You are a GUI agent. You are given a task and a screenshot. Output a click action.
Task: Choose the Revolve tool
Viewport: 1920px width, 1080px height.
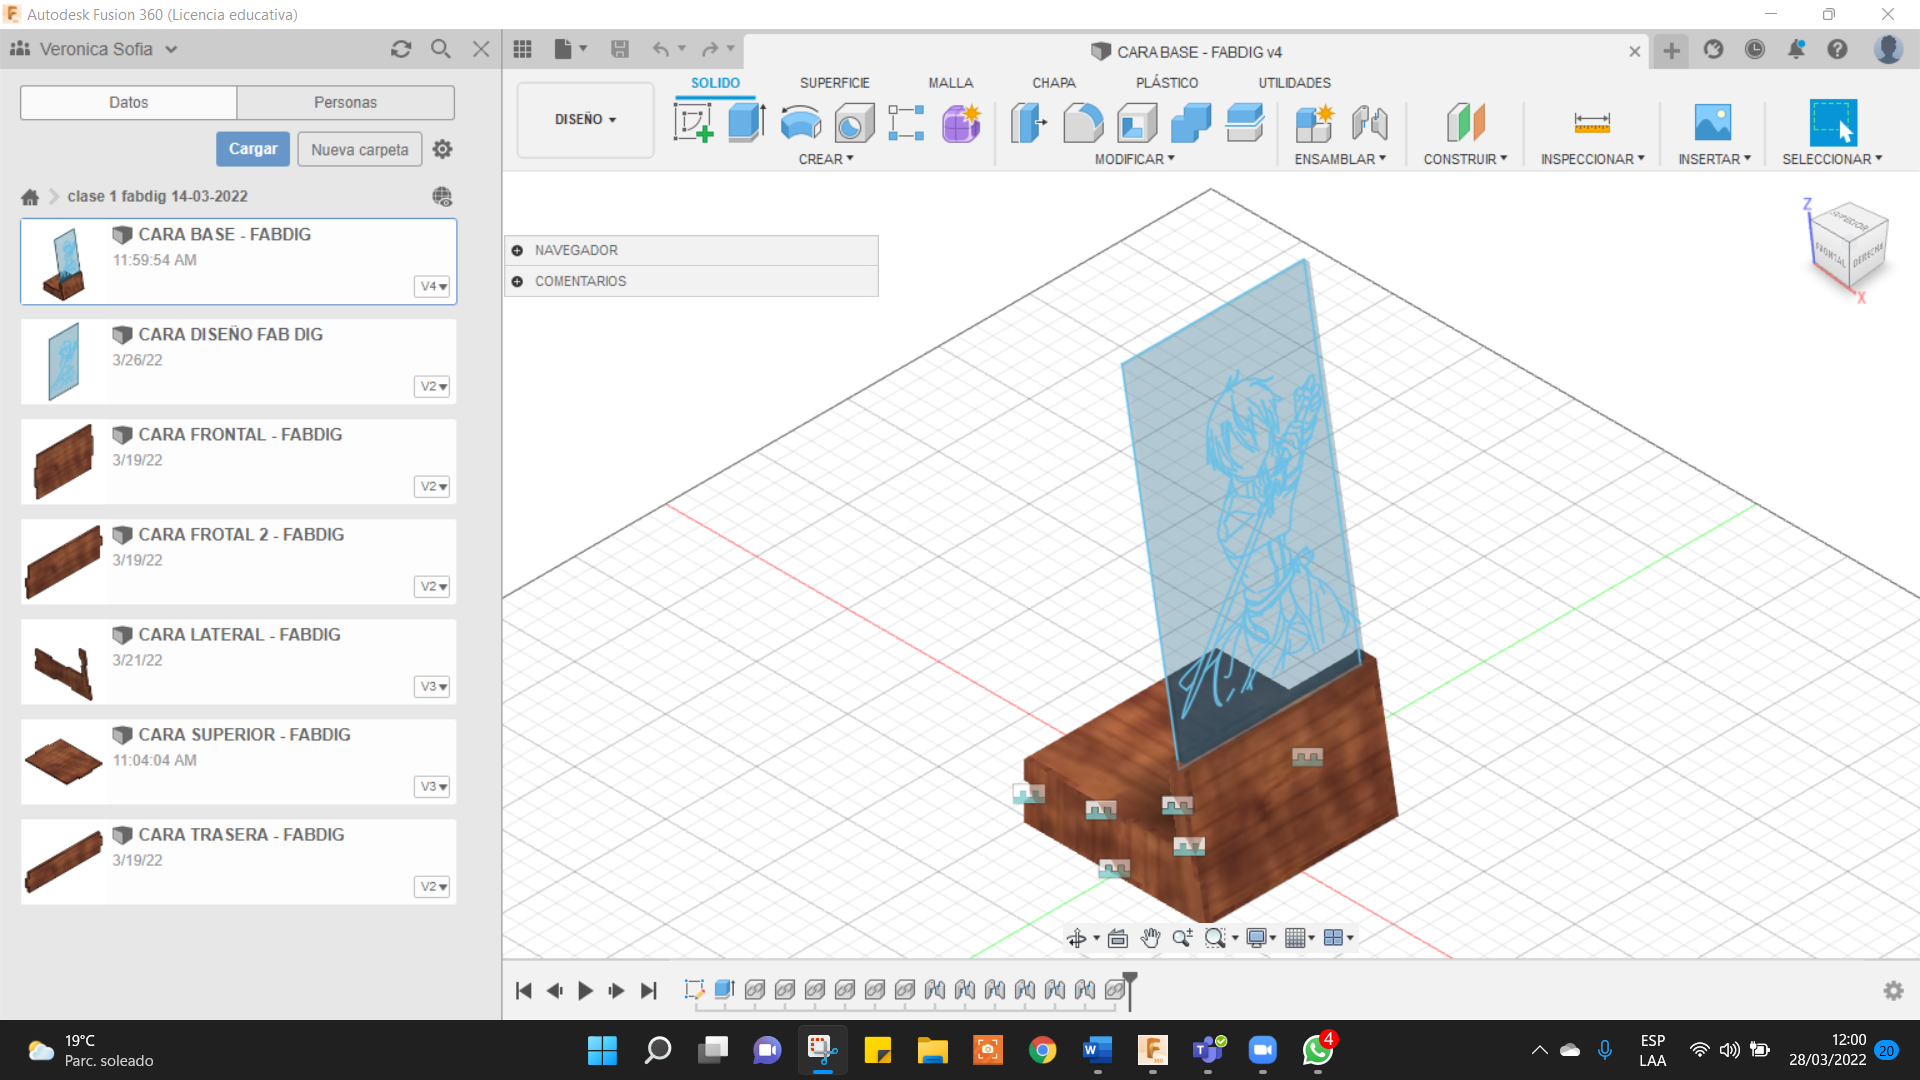800,123
